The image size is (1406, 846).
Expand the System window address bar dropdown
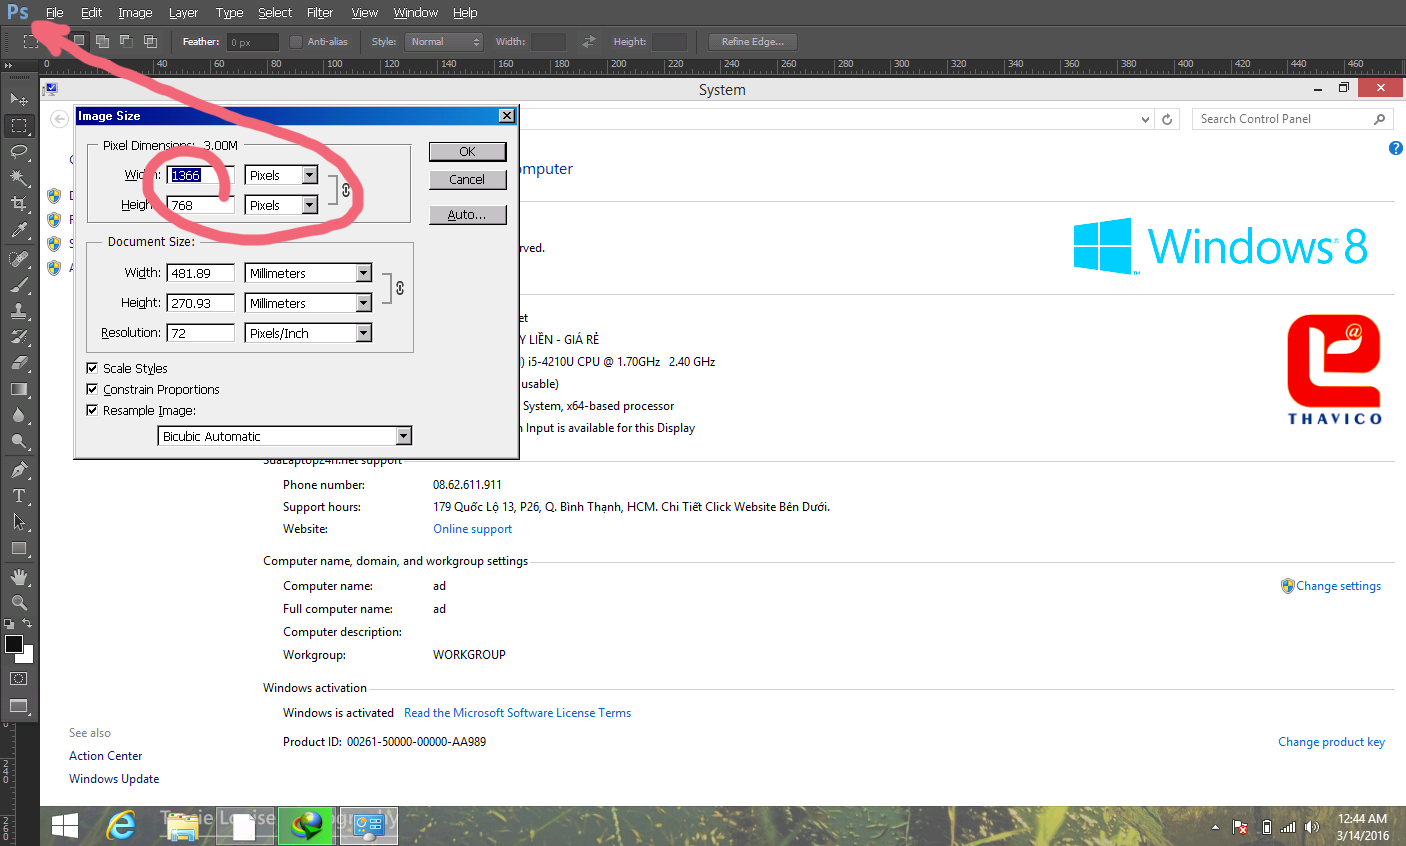pyautogui.click(x=1145, y=119)
